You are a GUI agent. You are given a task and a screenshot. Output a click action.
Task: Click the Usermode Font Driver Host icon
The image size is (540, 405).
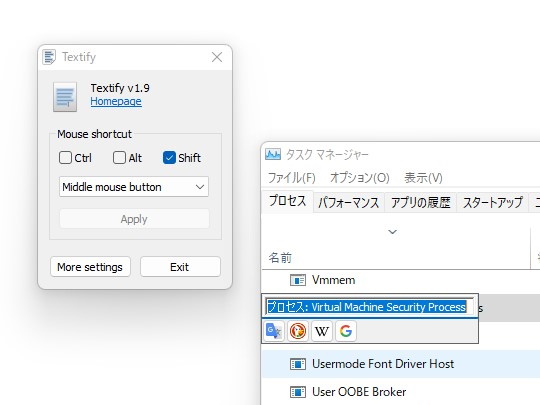(298, 364)
